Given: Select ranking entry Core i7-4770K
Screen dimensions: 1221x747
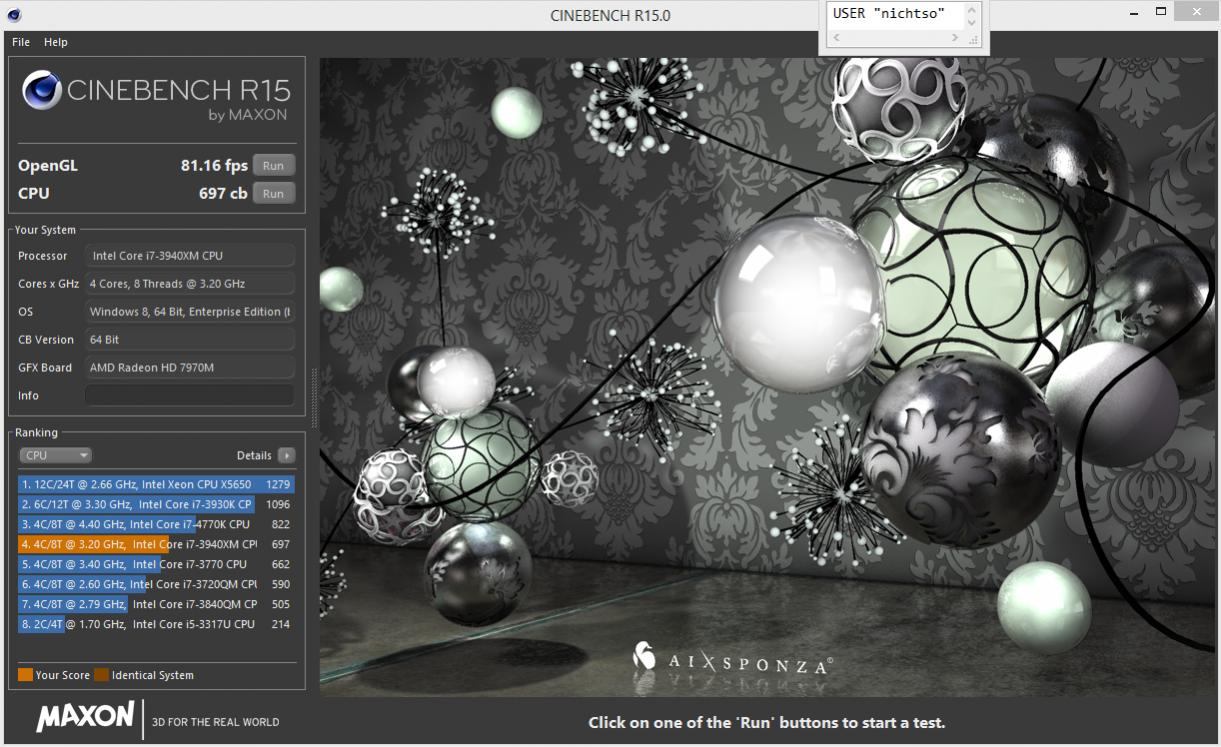Looking at the screenshot, I should (x=157, y=524).
